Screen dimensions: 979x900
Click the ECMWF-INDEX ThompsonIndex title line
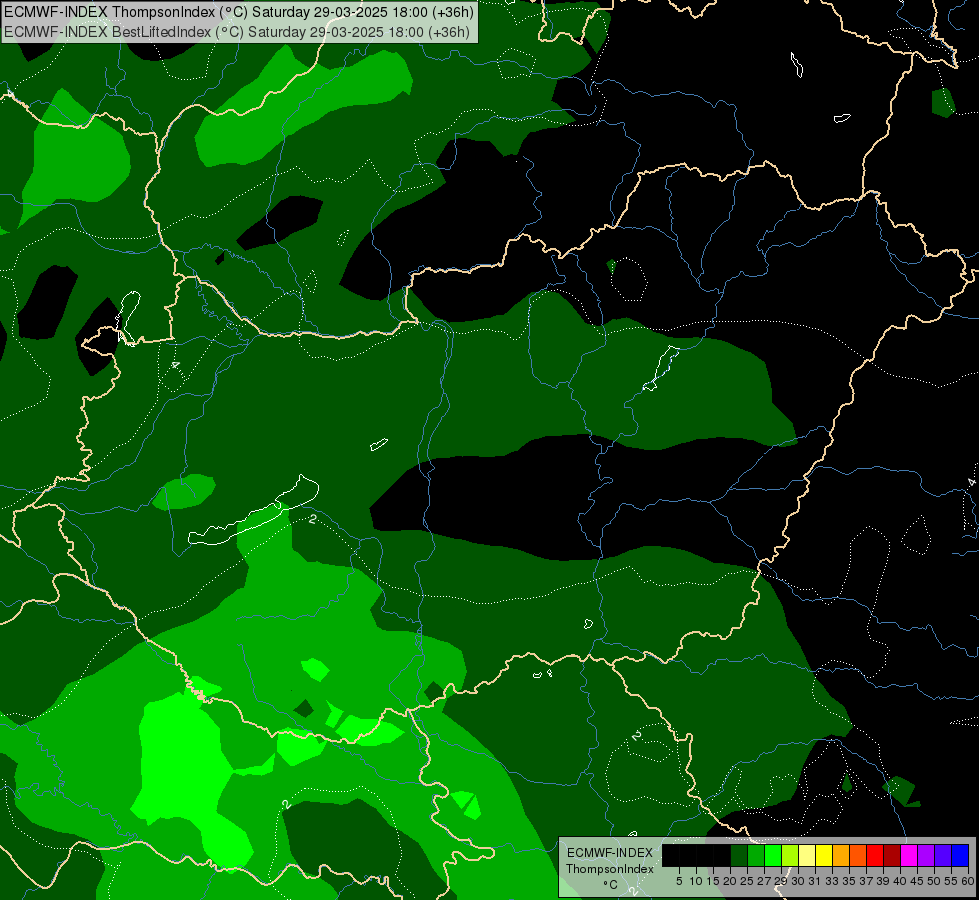click(x=239, y=12)
